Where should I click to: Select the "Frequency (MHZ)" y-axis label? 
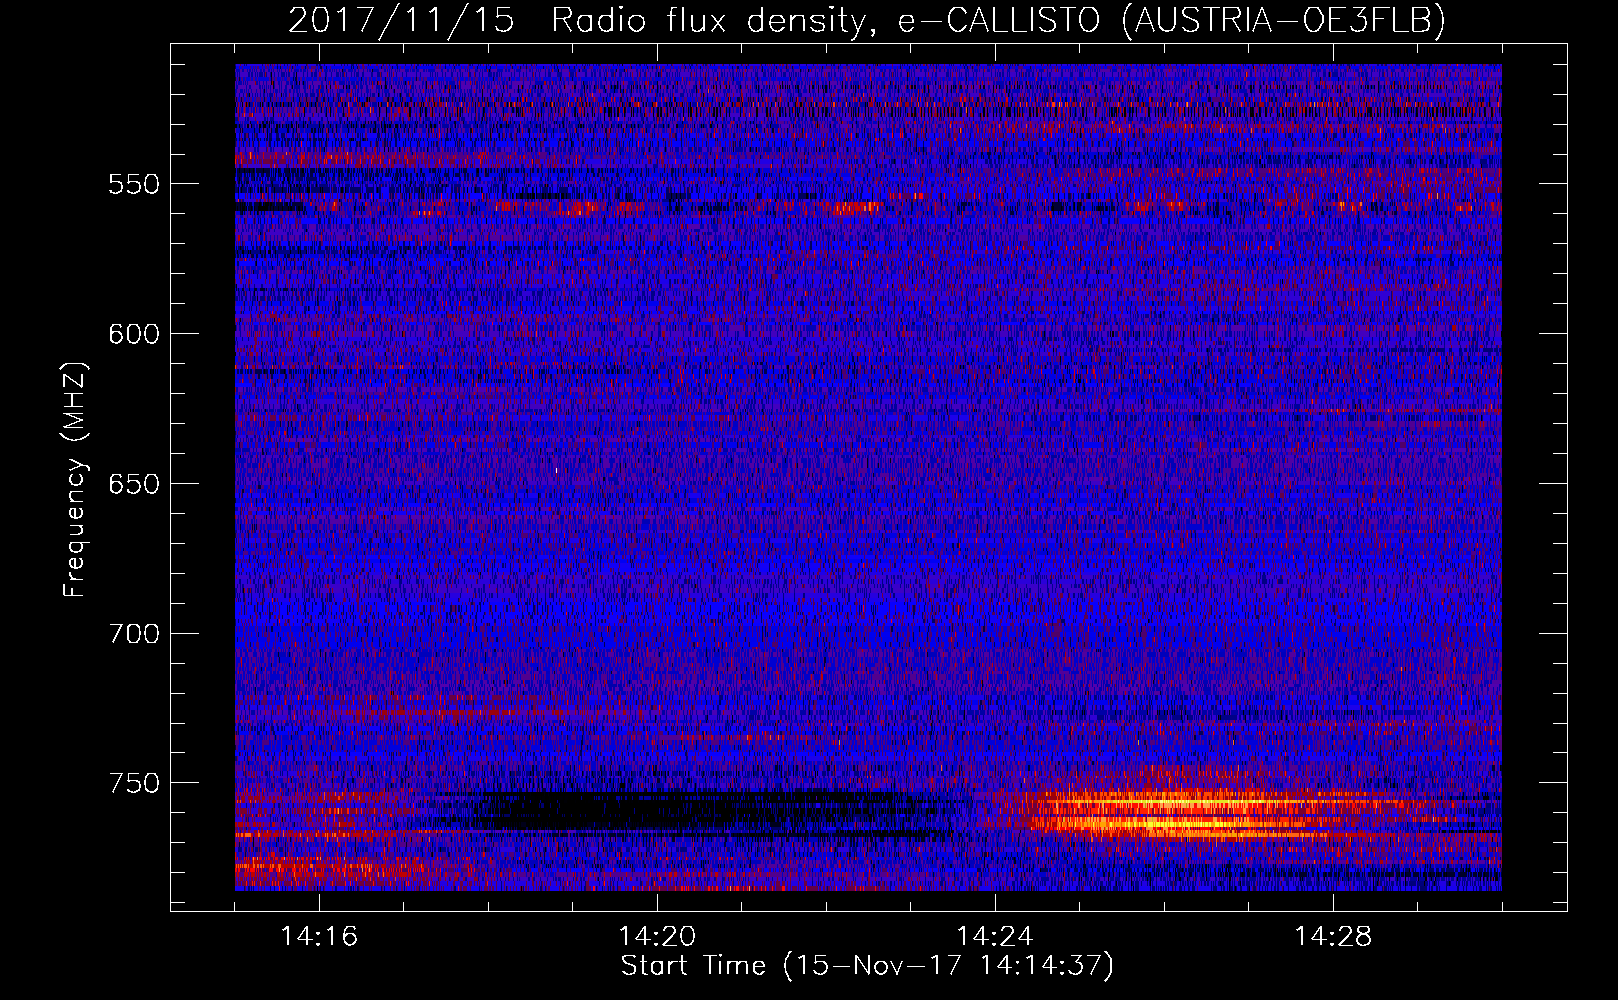pos(75,480)
